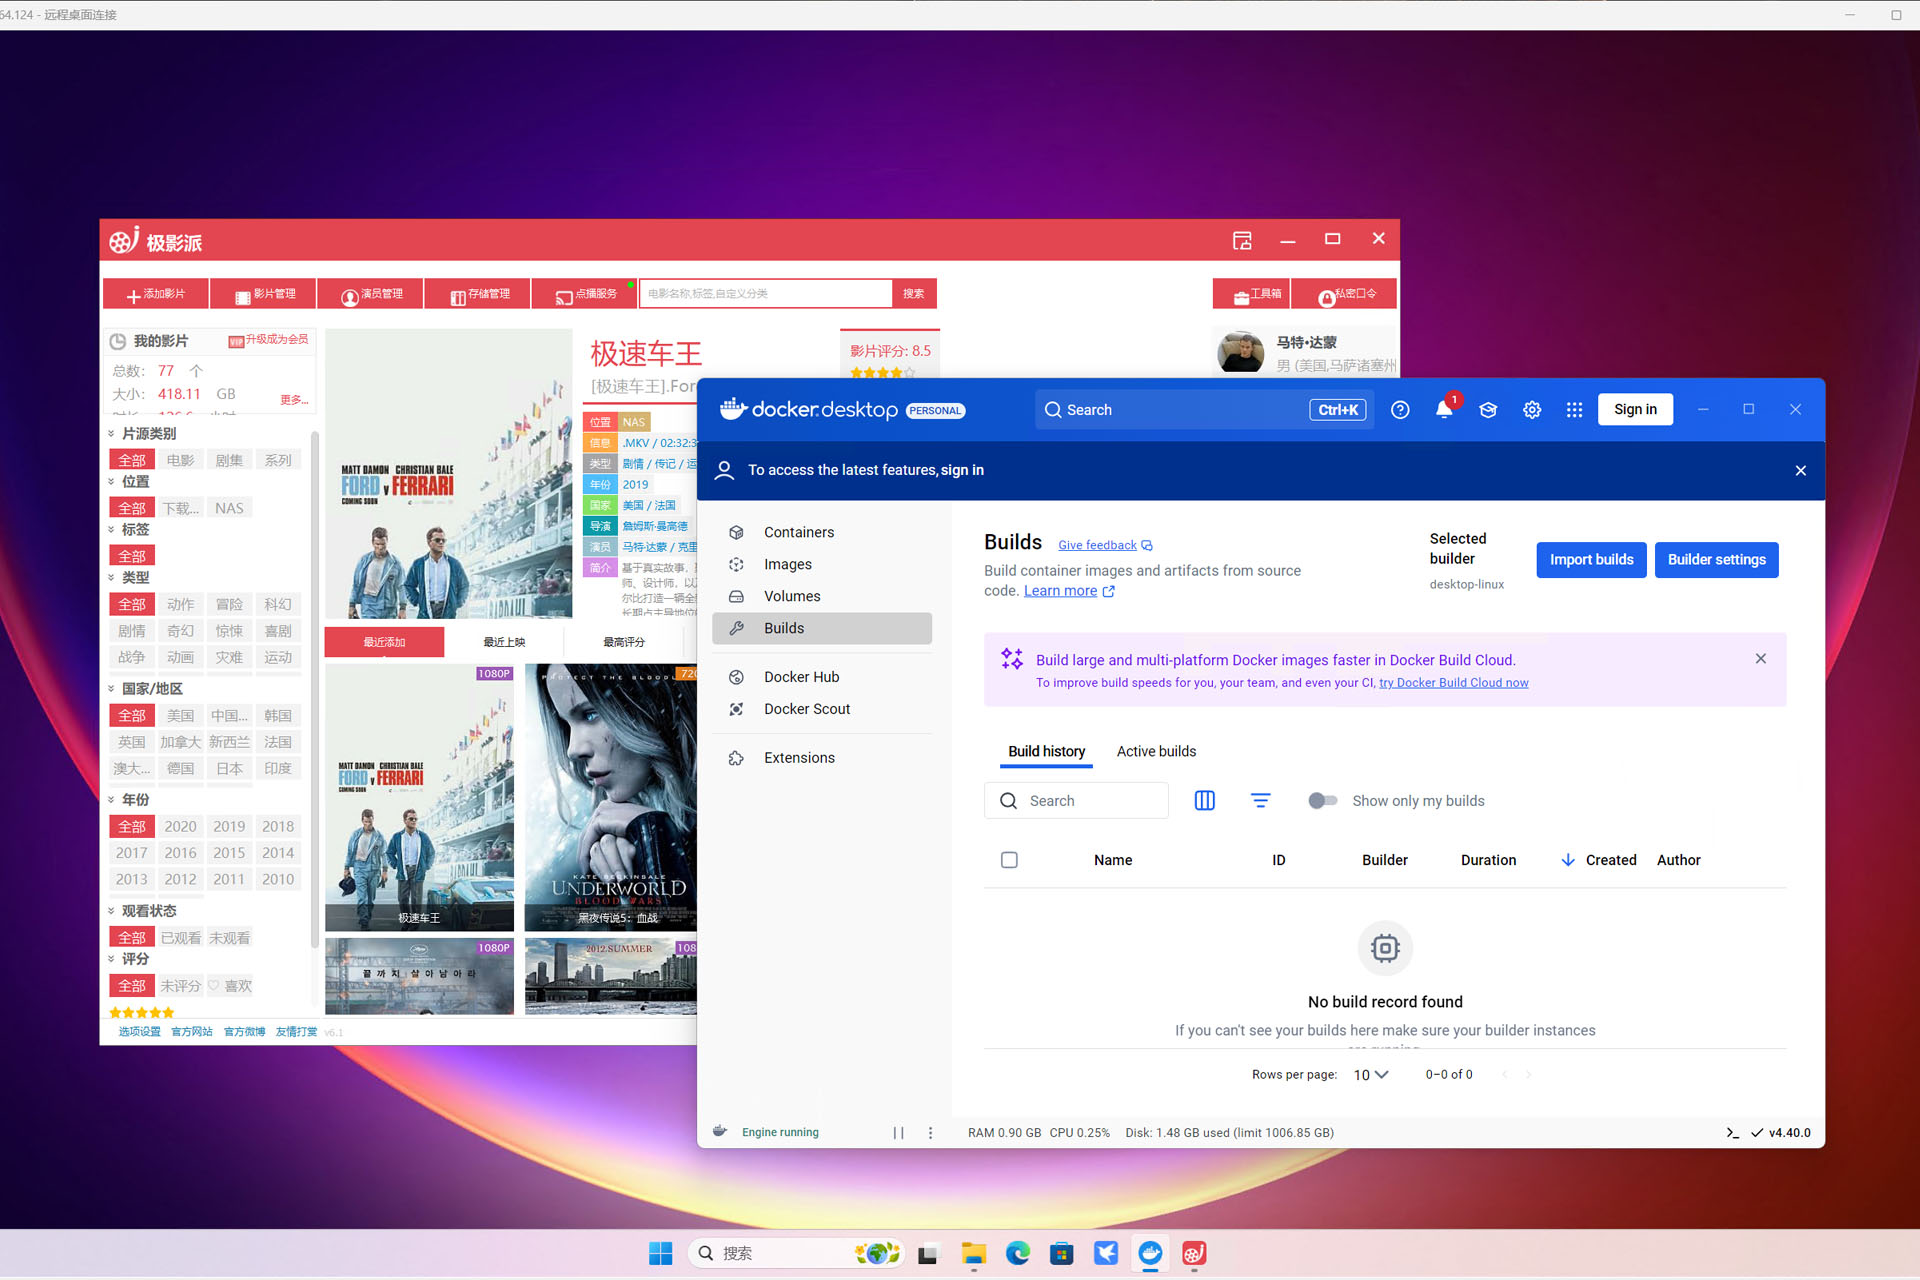1920x1280 pixels.
Task: Select 已观看 watch status filter
Action: tap(181, 937)
